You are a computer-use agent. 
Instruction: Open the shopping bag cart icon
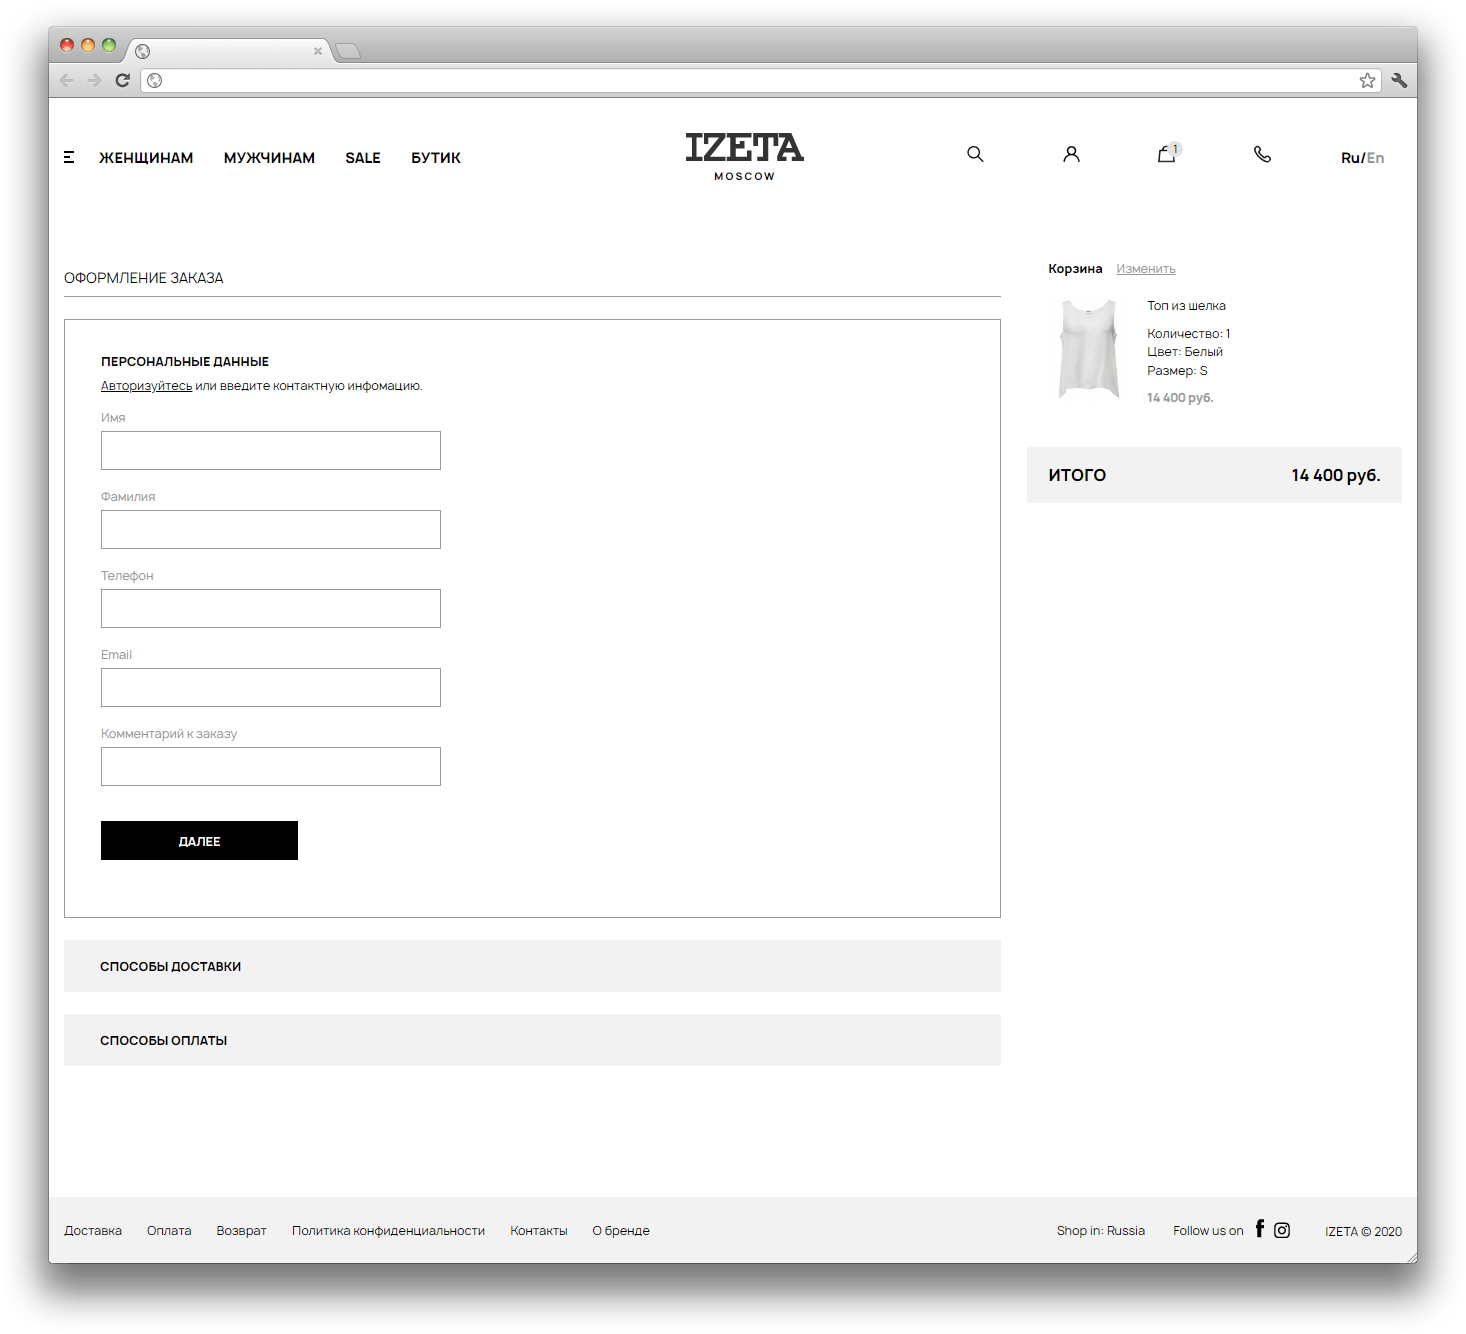click(x=1167, y=153)
